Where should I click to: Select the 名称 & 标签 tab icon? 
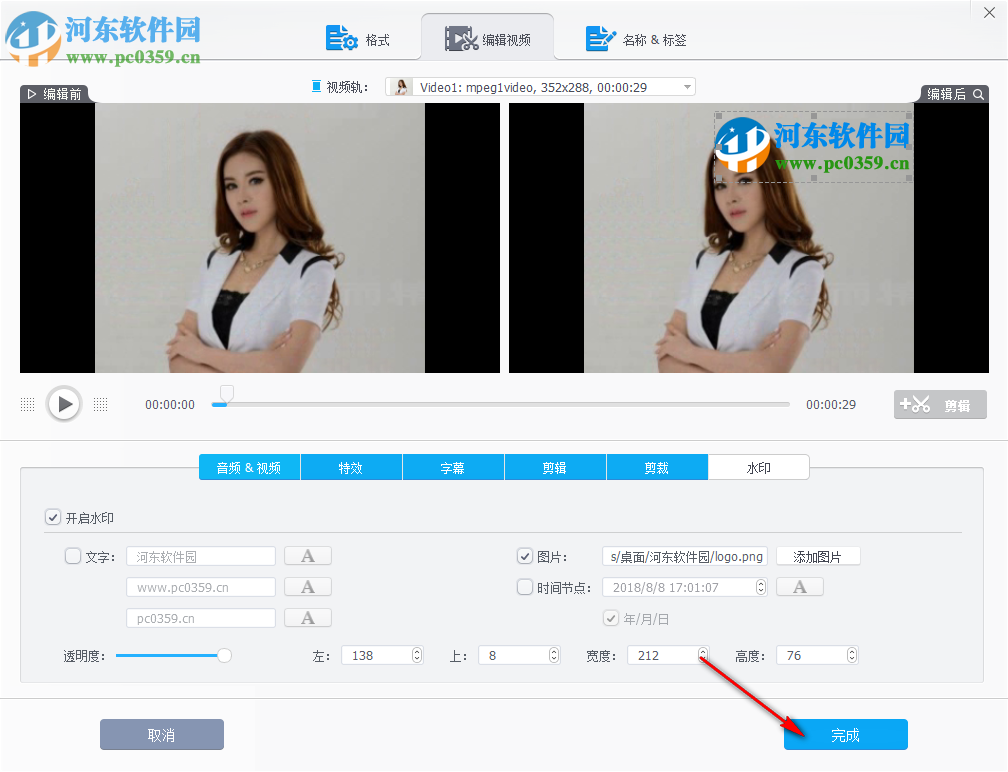[601, 38]
